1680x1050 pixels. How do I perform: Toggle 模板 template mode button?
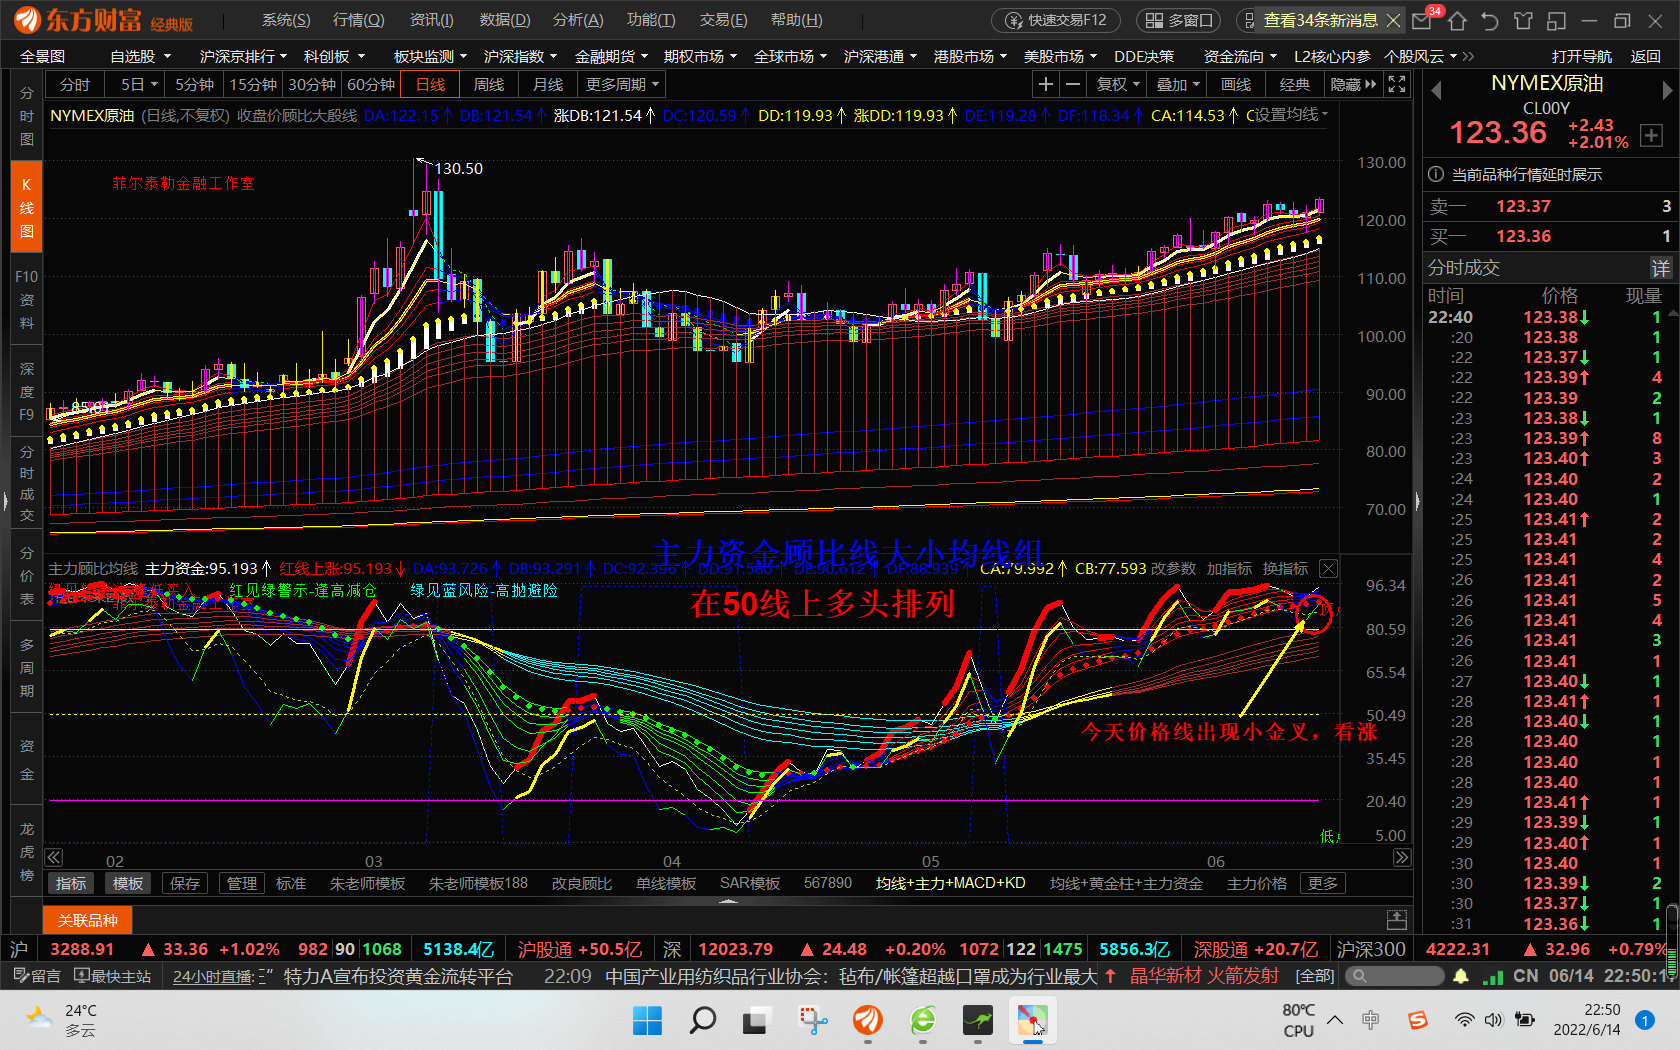[128, 883]
